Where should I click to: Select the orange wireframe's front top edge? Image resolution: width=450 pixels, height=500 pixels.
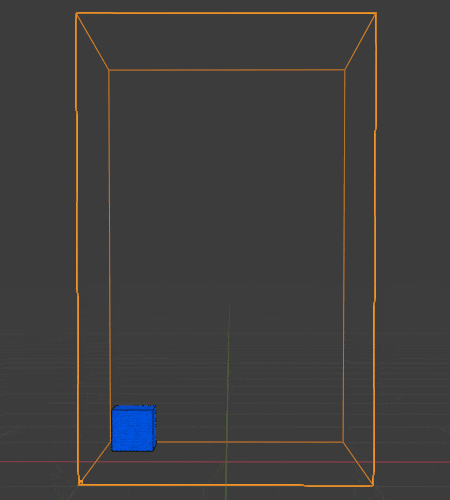coord(226,13)
